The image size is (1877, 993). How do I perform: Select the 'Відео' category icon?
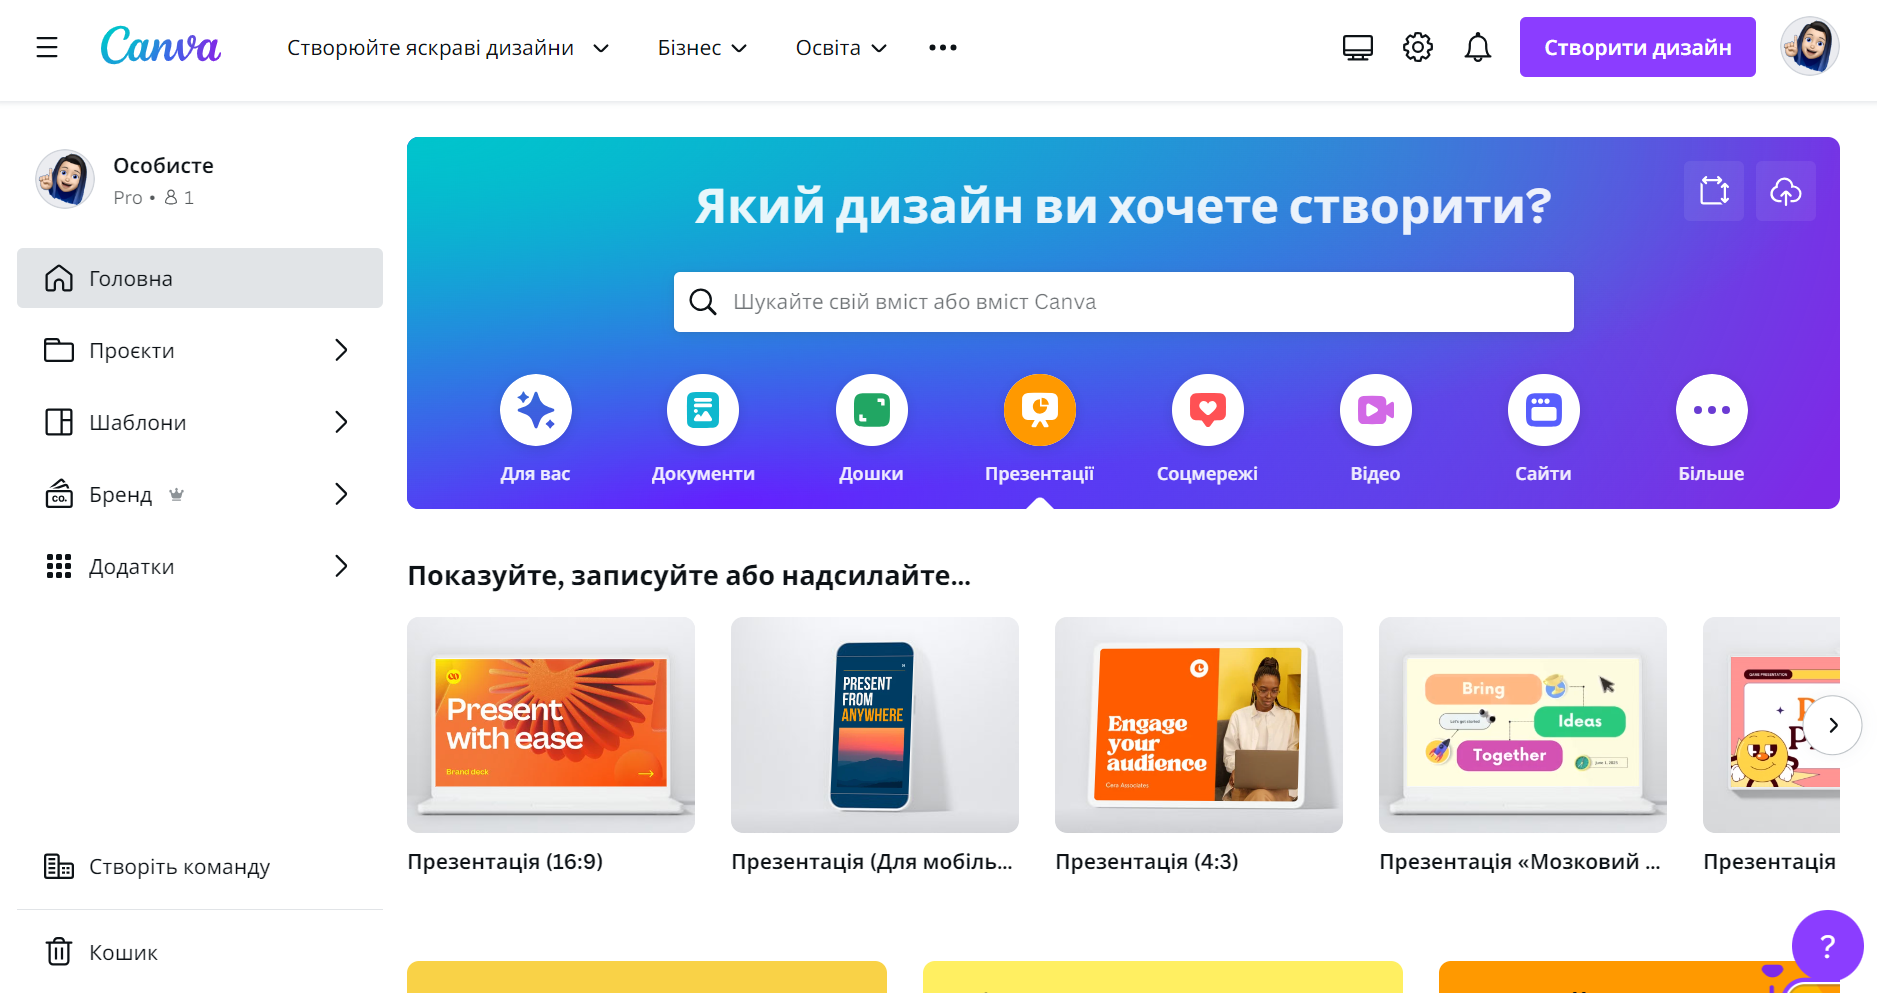click(1376, 410)
